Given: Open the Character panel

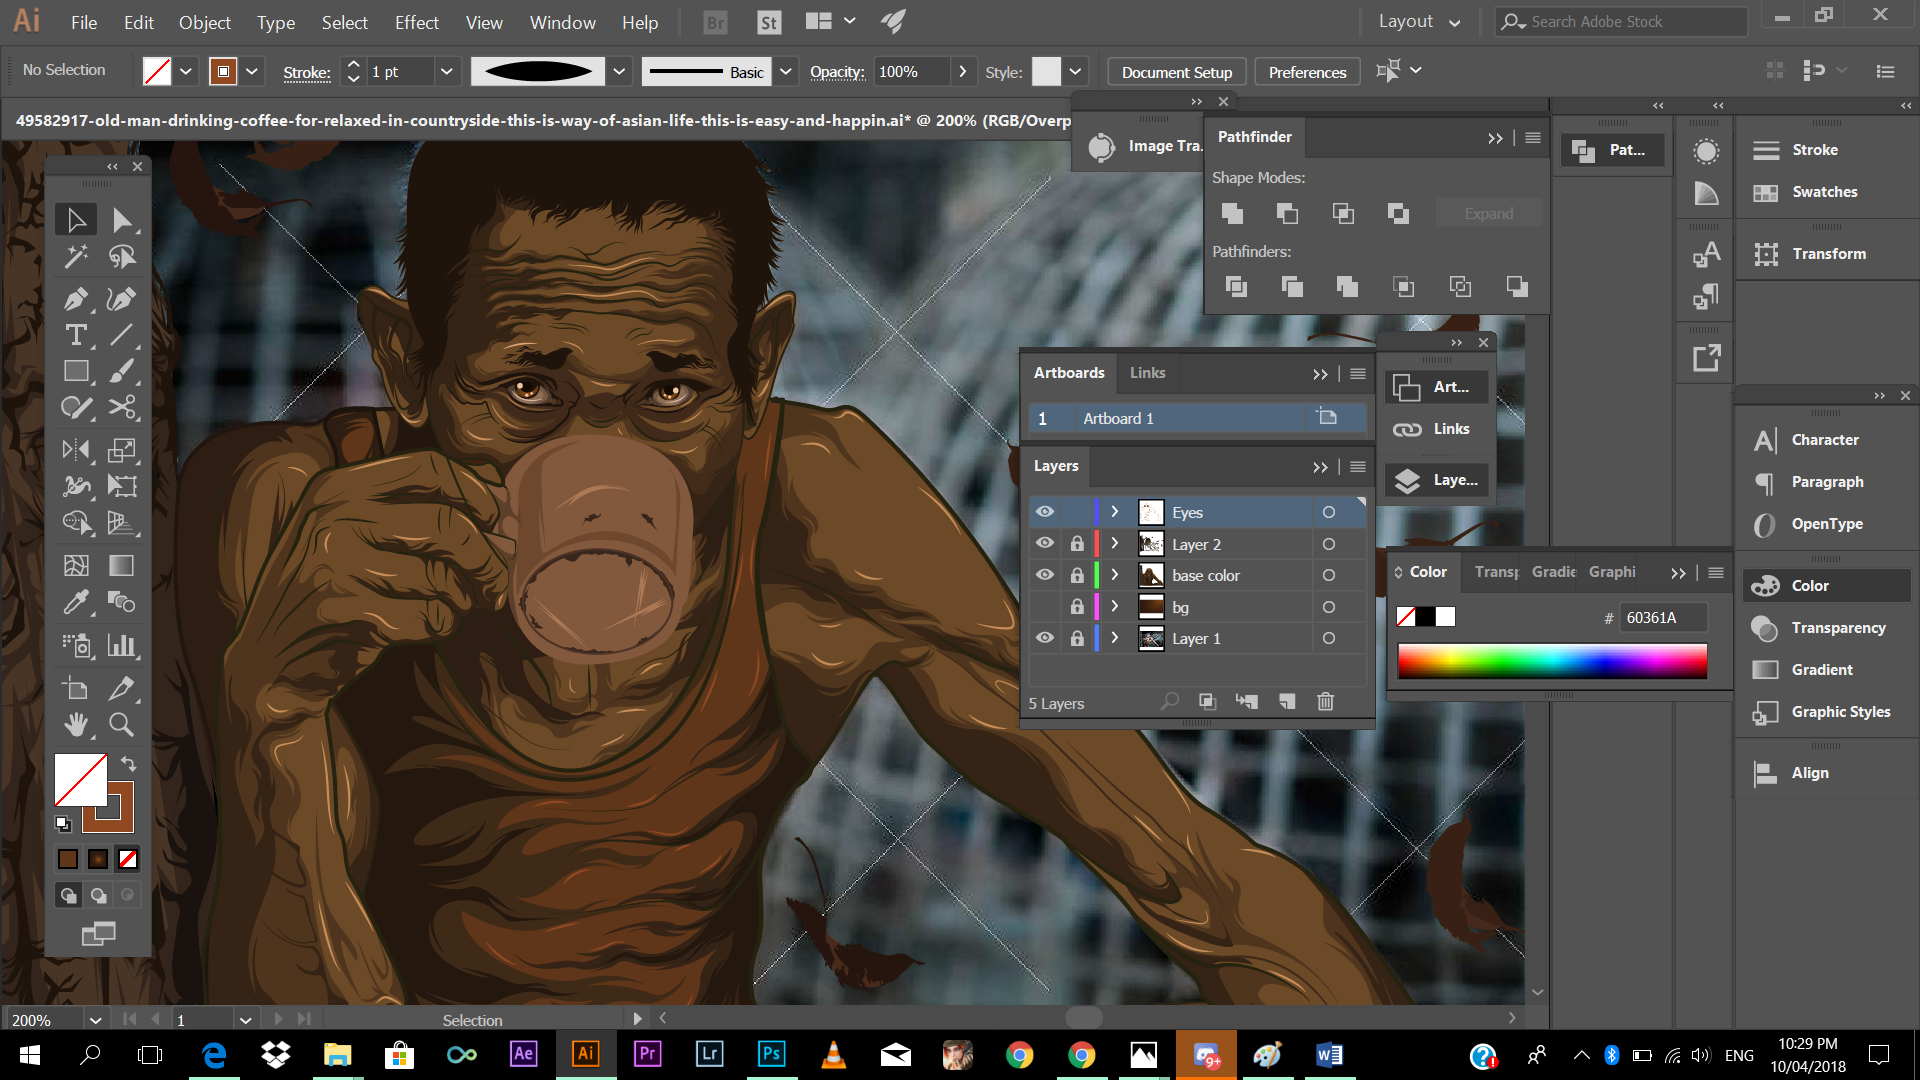Looking at the screenshot, I should pyautogui.click(x=1824, y=440).
